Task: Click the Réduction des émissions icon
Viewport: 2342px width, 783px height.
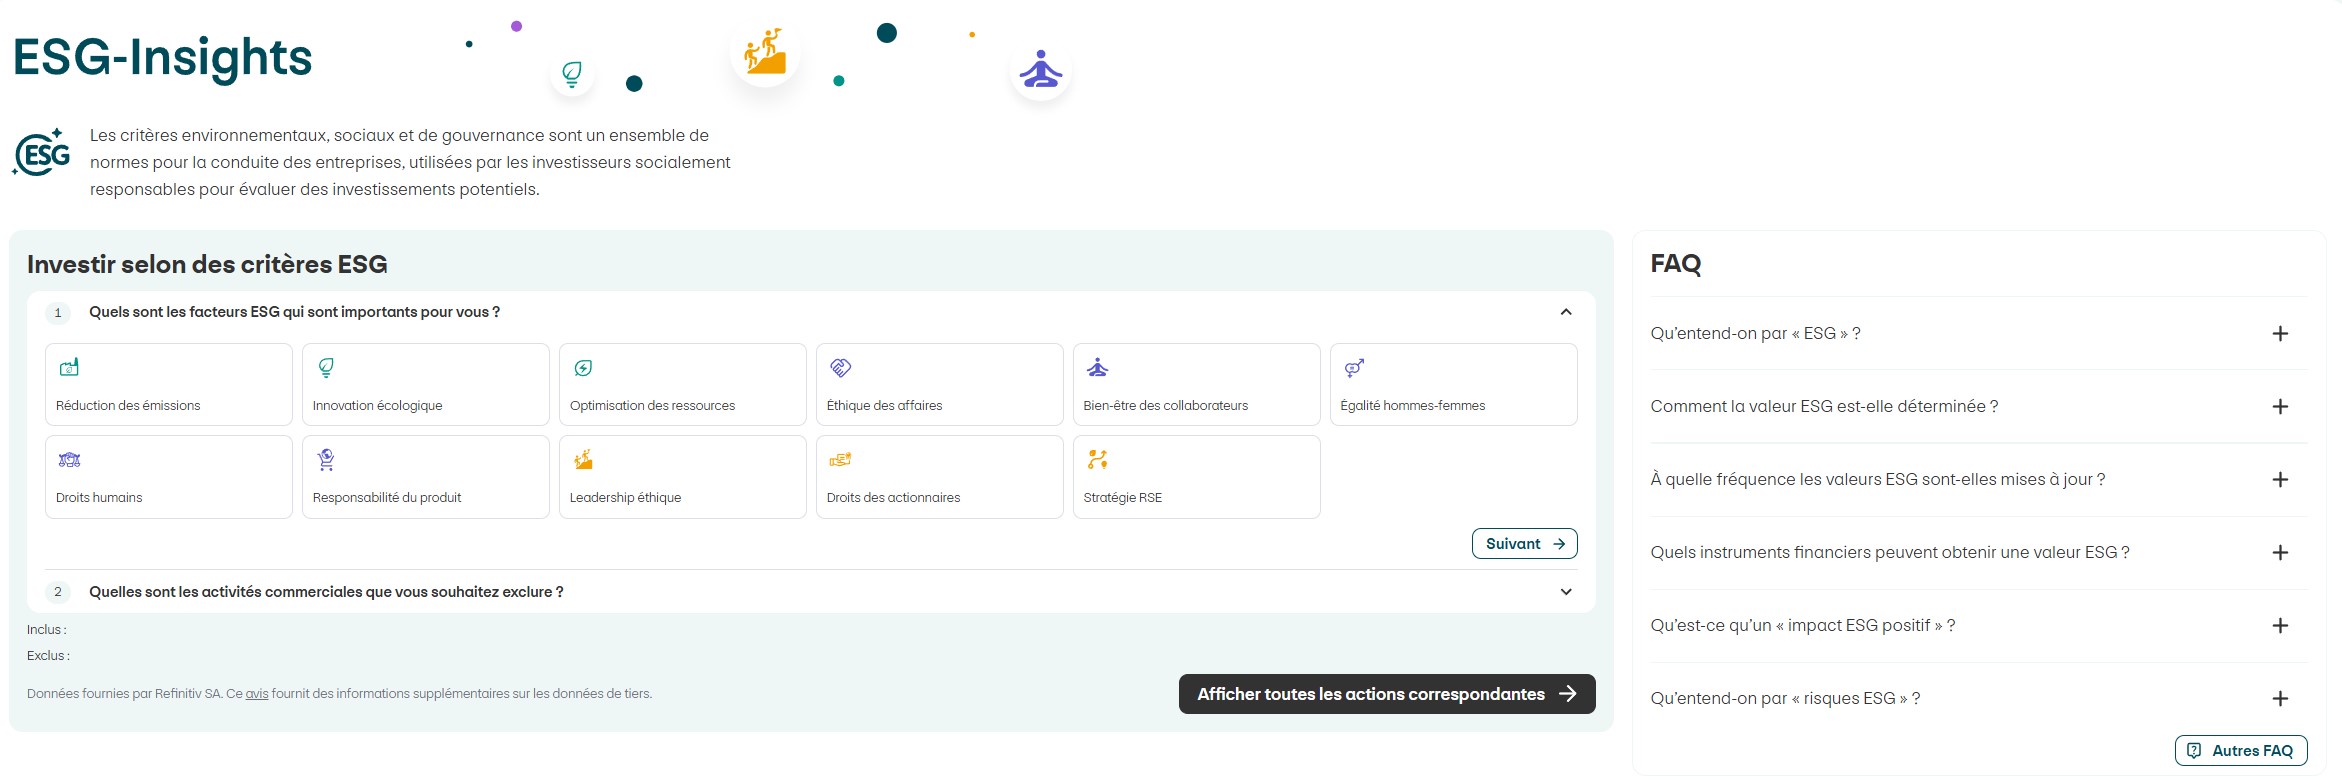Action: point(69,368)
